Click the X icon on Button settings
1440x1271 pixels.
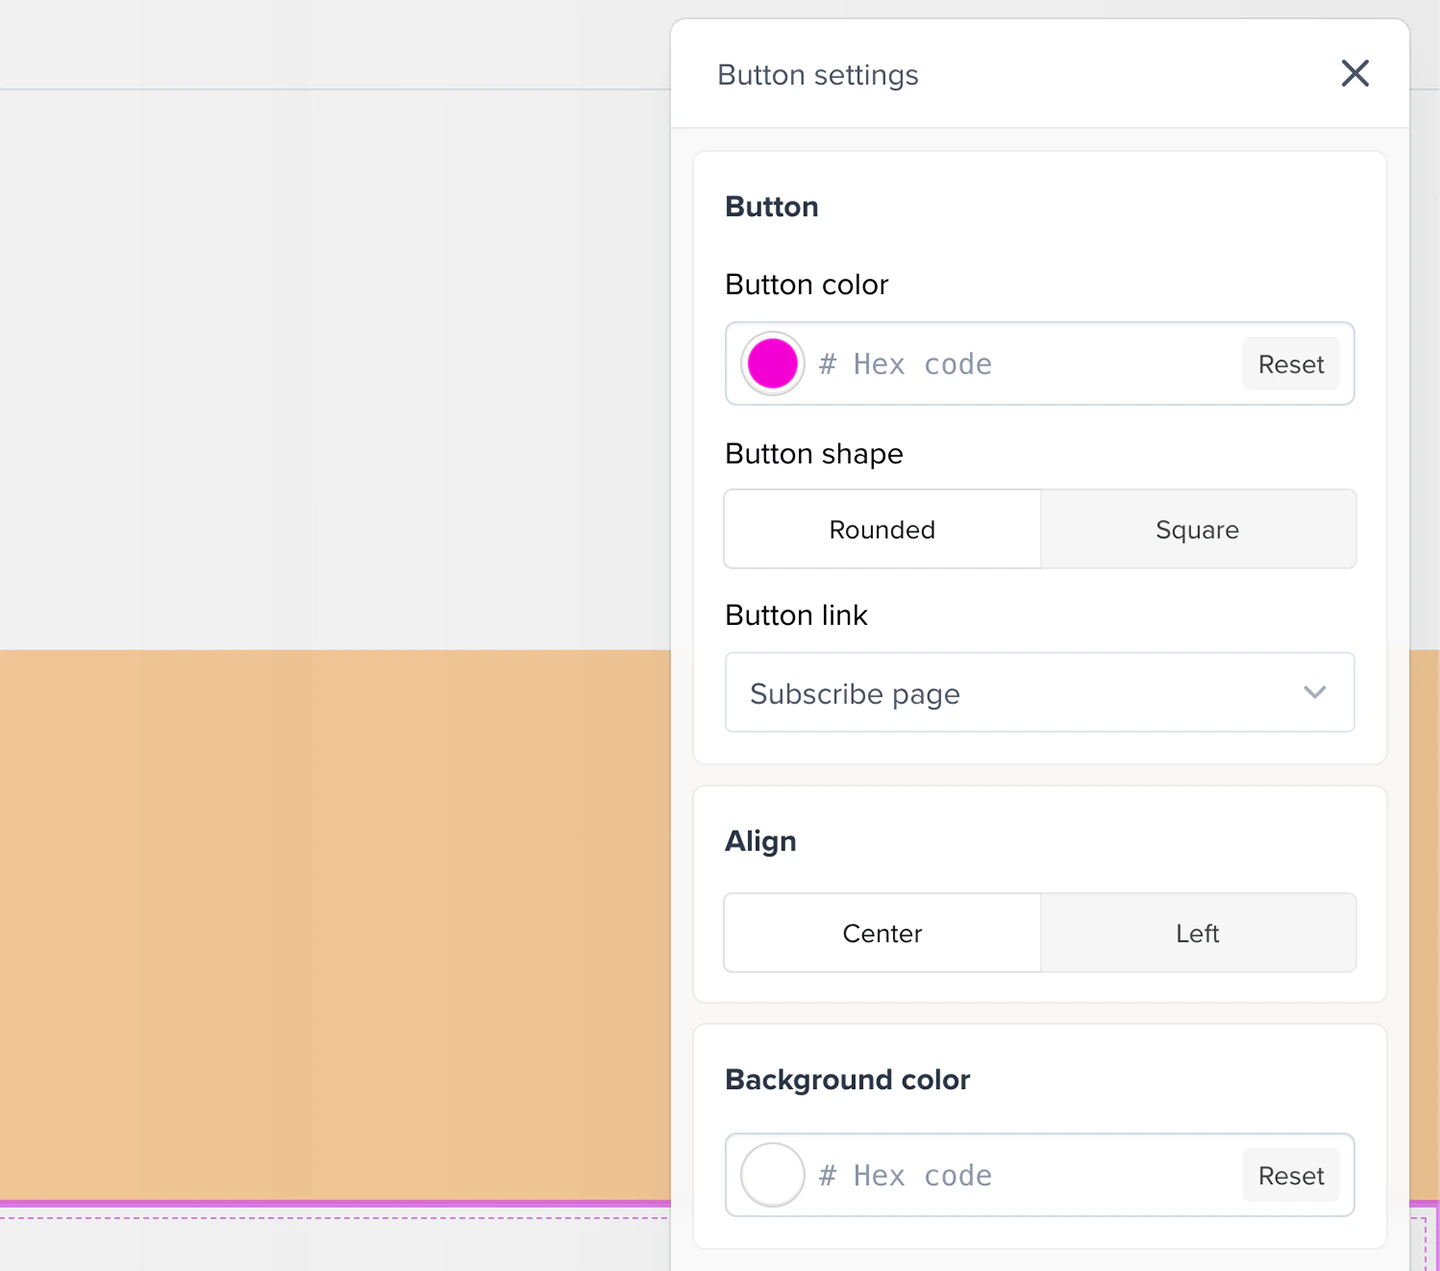(x=1355, y=73)
